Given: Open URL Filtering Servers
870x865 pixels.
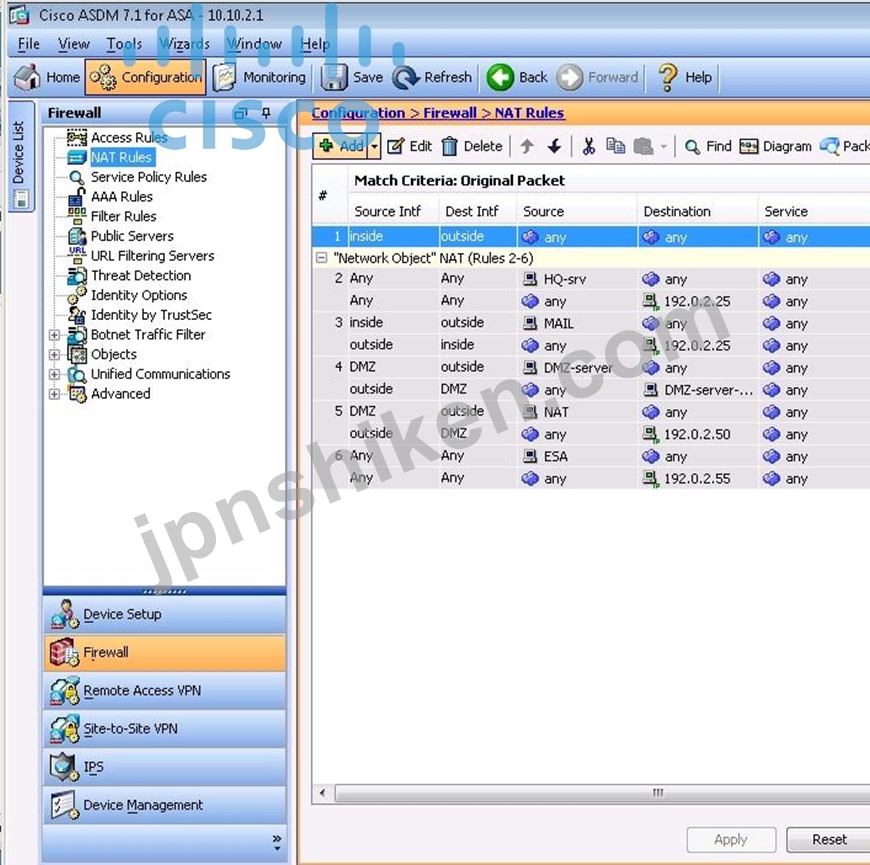Looking at the screenshot, I should [153, 256].
